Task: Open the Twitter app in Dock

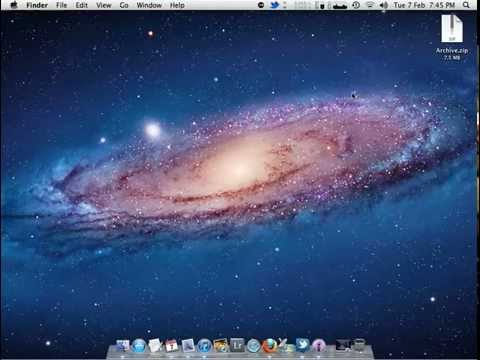Action: click(x=302, y=345)
